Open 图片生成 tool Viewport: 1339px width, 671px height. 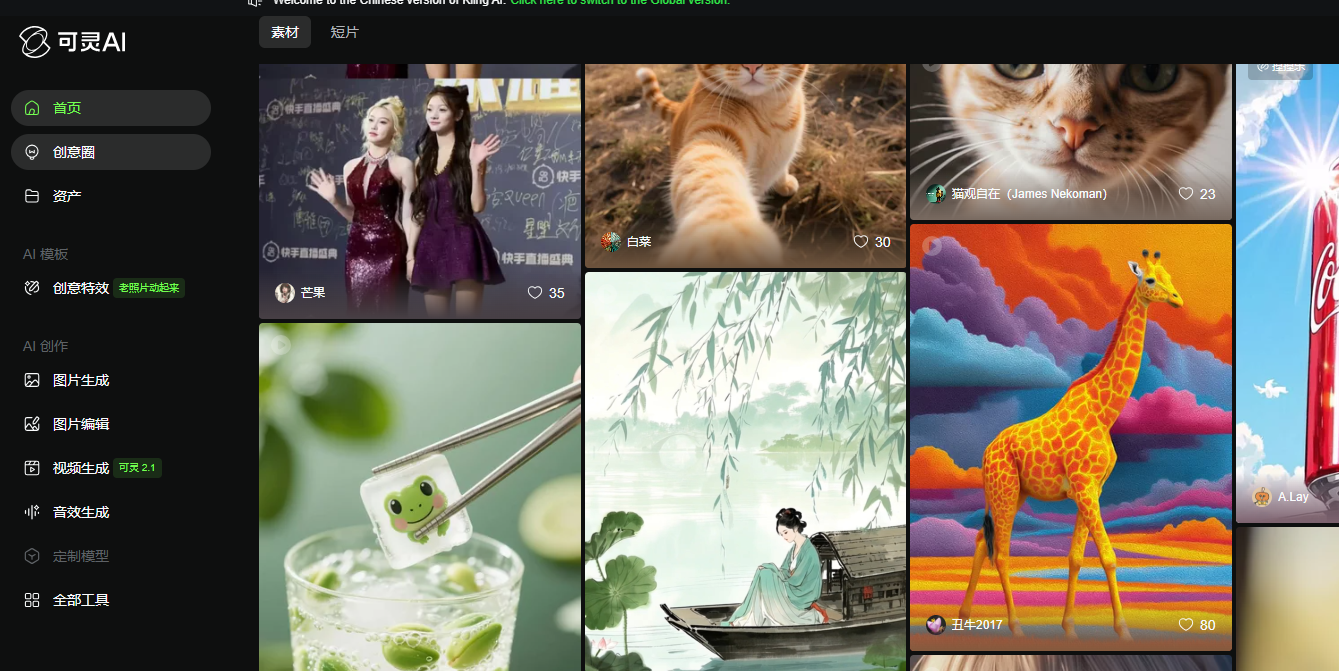(x=111, y=380)
